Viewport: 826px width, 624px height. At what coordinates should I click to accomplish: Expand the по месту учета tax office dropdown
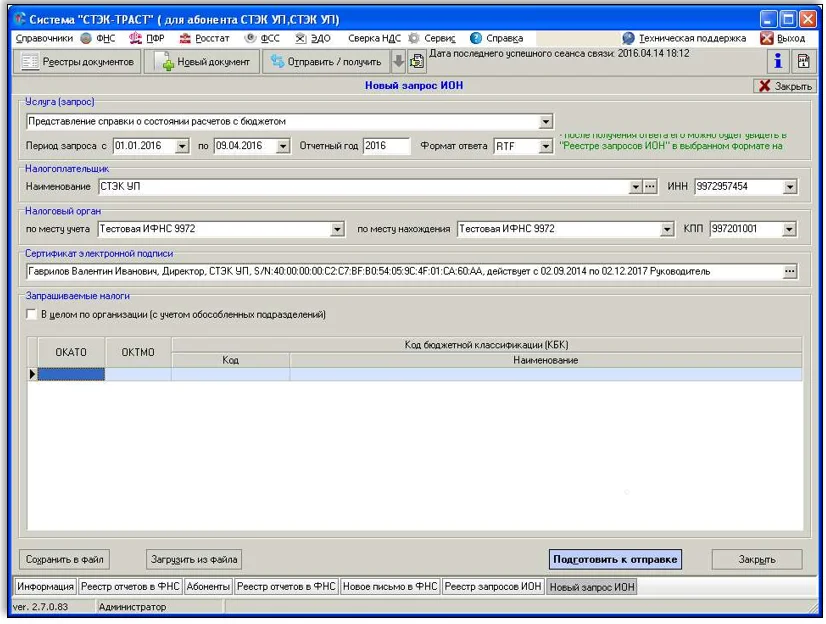tap(337, 230)
